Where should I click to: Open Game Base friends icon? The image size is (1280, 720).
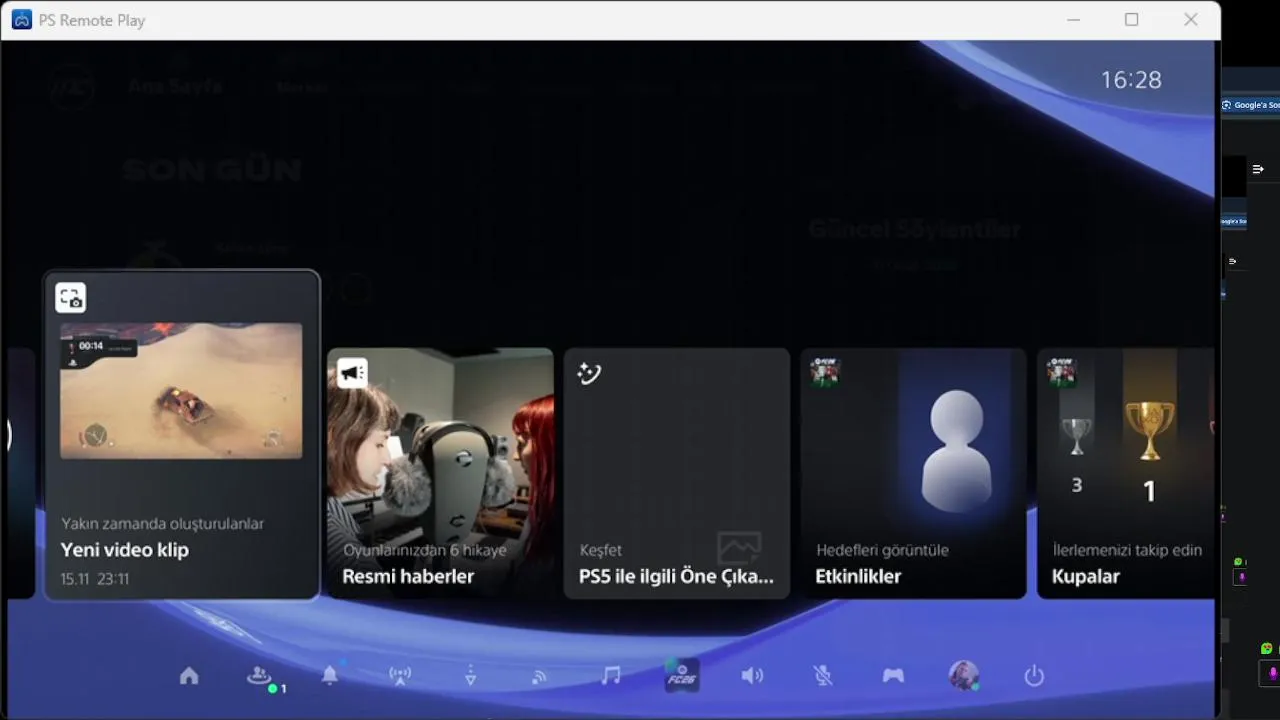(259, 676)
